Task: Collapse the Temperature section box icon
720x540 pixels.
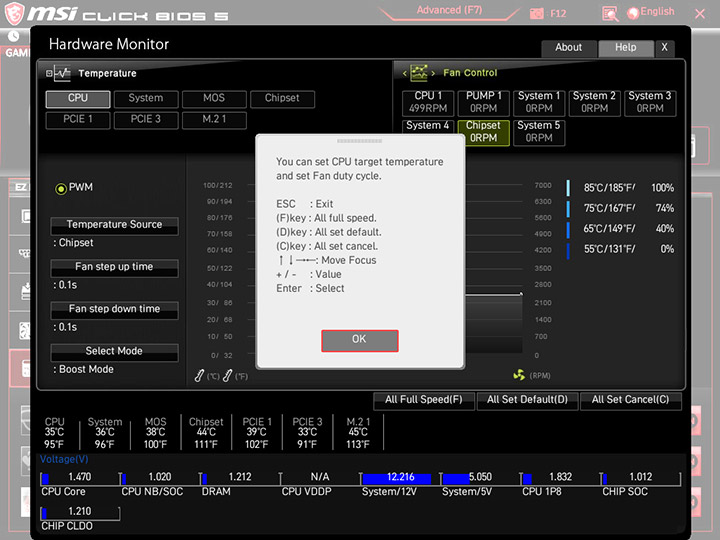Action: coord(49,73)
